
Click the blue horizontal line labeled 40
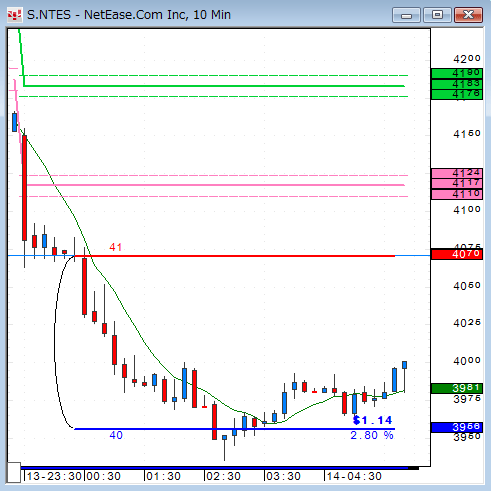pos(235,429)
